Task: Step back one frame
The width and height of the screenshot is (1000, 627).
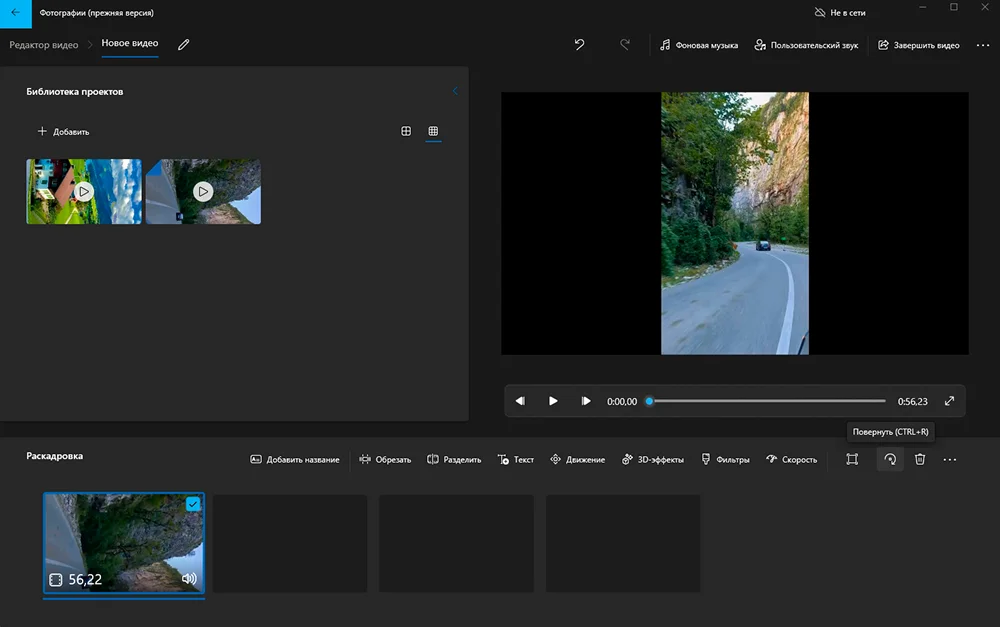Action: [520, 401]
